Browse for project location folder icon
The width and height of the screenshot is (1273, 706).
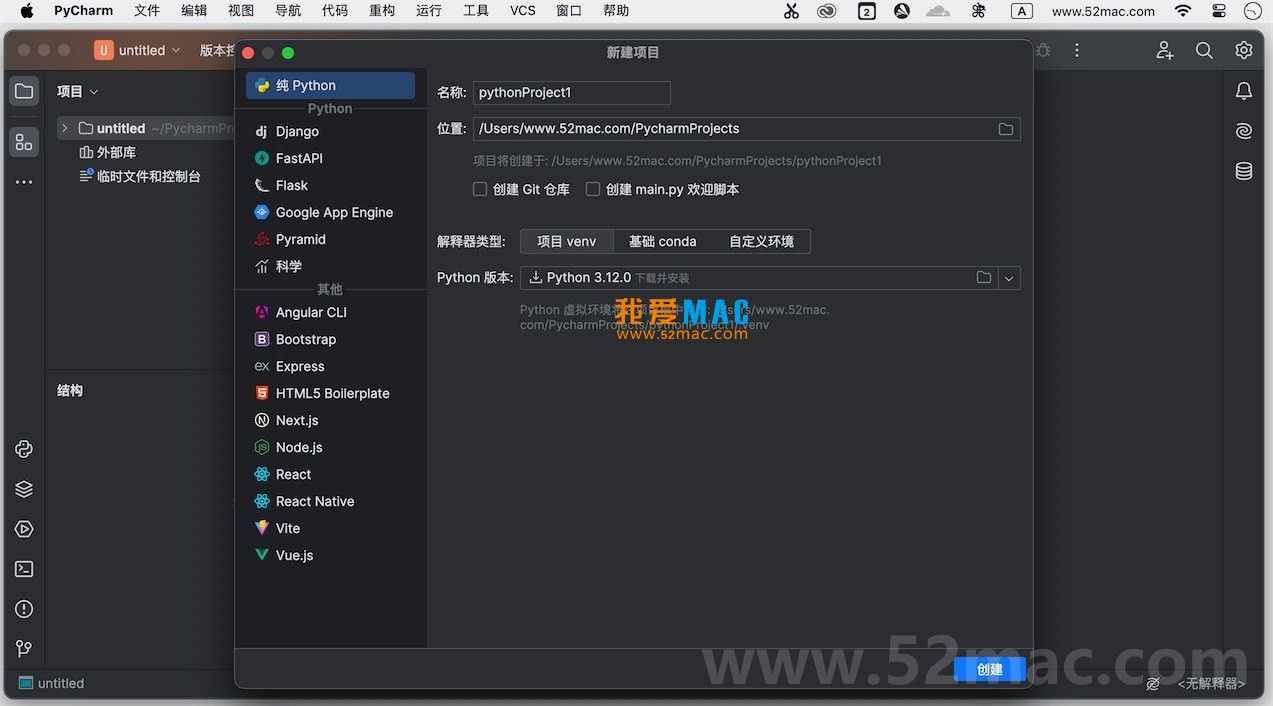tap(1006, 129)
